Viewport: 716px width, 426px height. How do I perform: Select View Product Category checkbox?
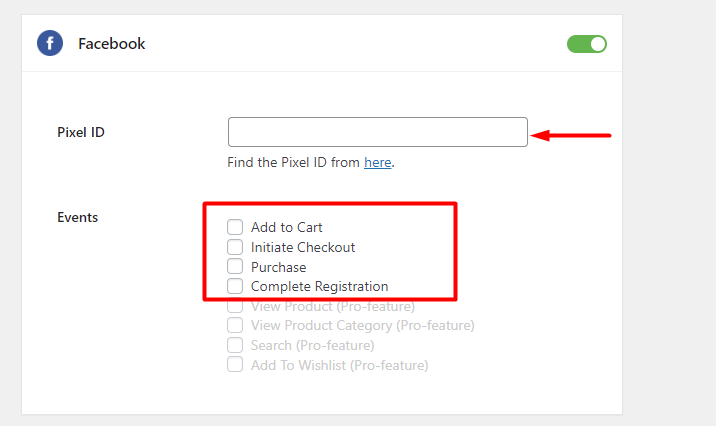coord(235,325)
